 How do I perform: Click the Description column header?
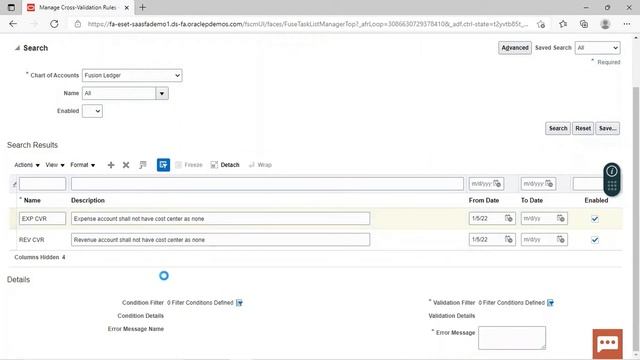tap(88, 200)
